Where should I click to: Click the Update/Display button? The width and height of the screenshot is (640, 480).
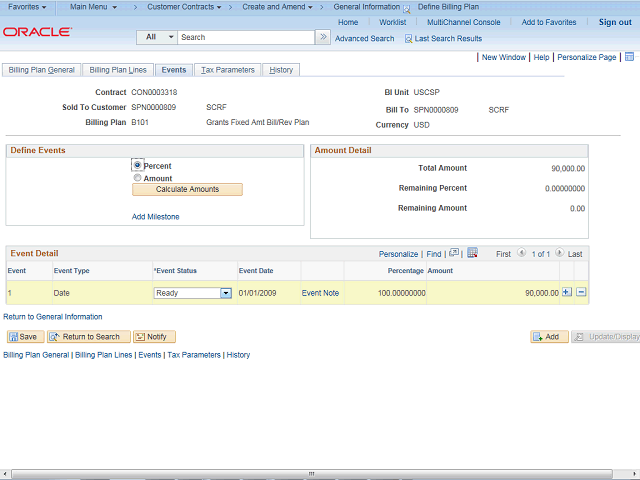tap(606, 337)
